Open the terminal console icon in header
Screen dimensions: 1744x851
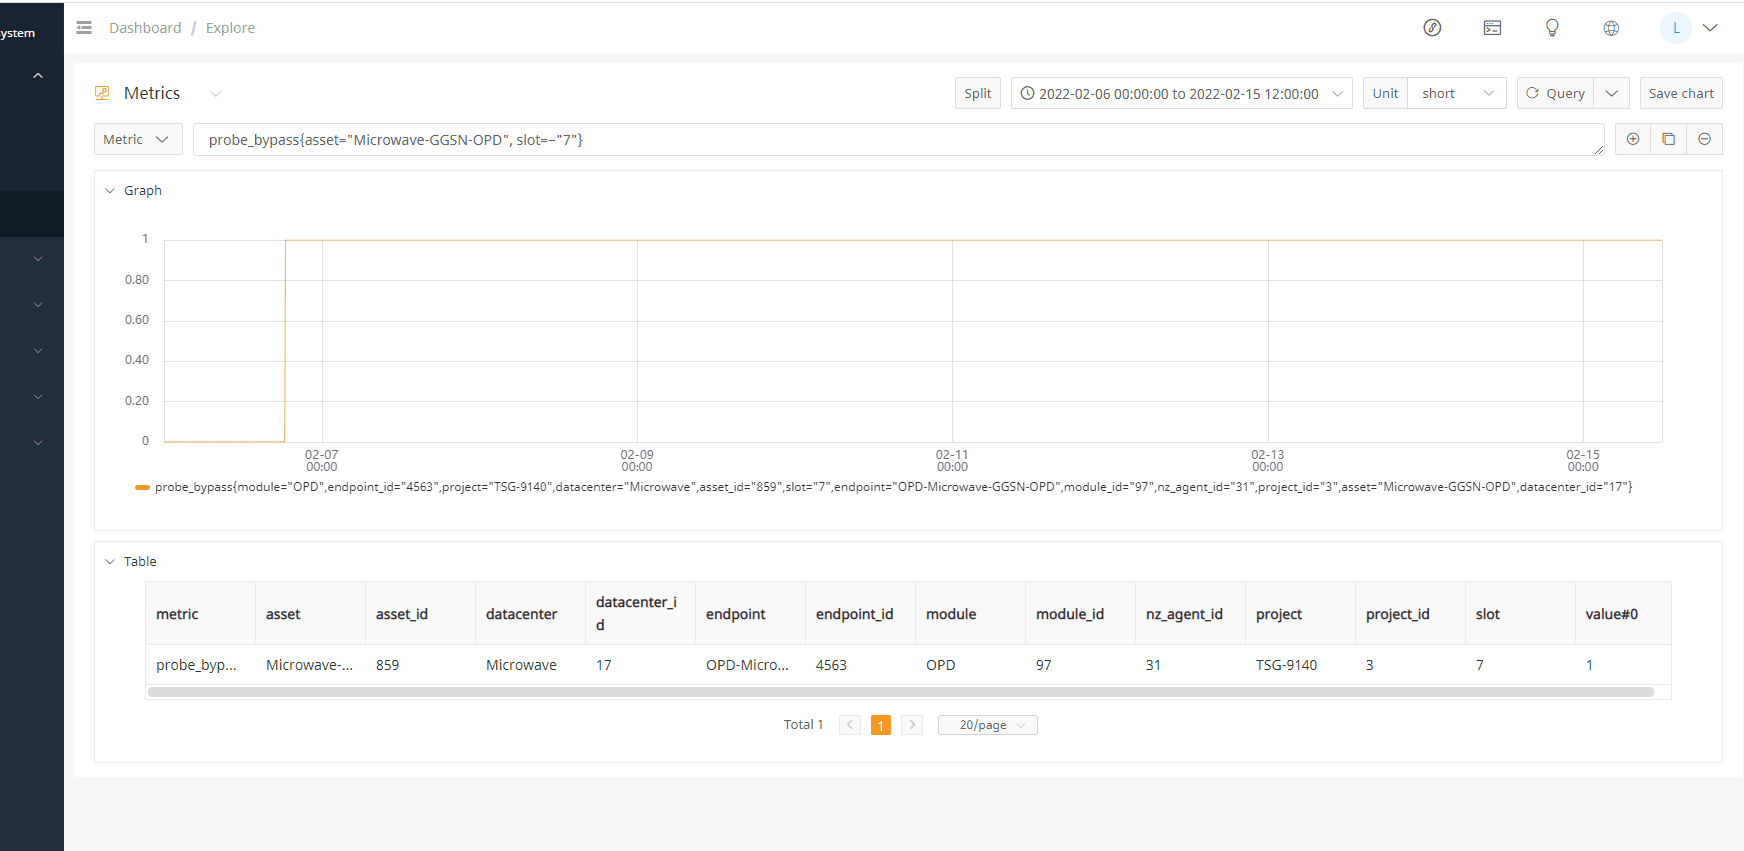[x=1492, y=28]
